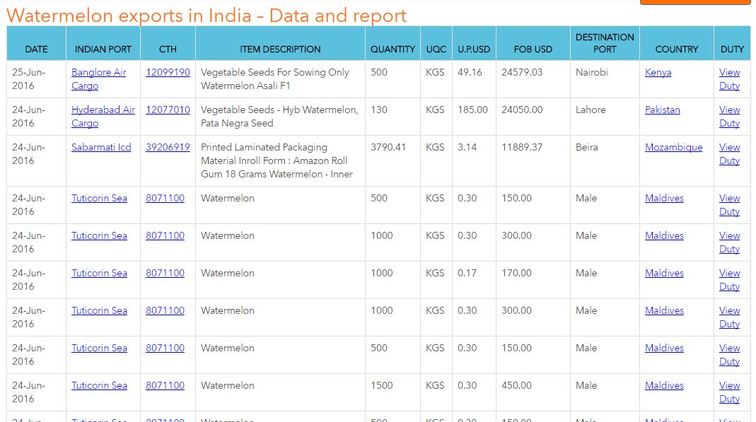Image resolution: width=756 pixels, height=422 pixels.
Task: Open CTH code 39206919 link
Action: point(168,147)
